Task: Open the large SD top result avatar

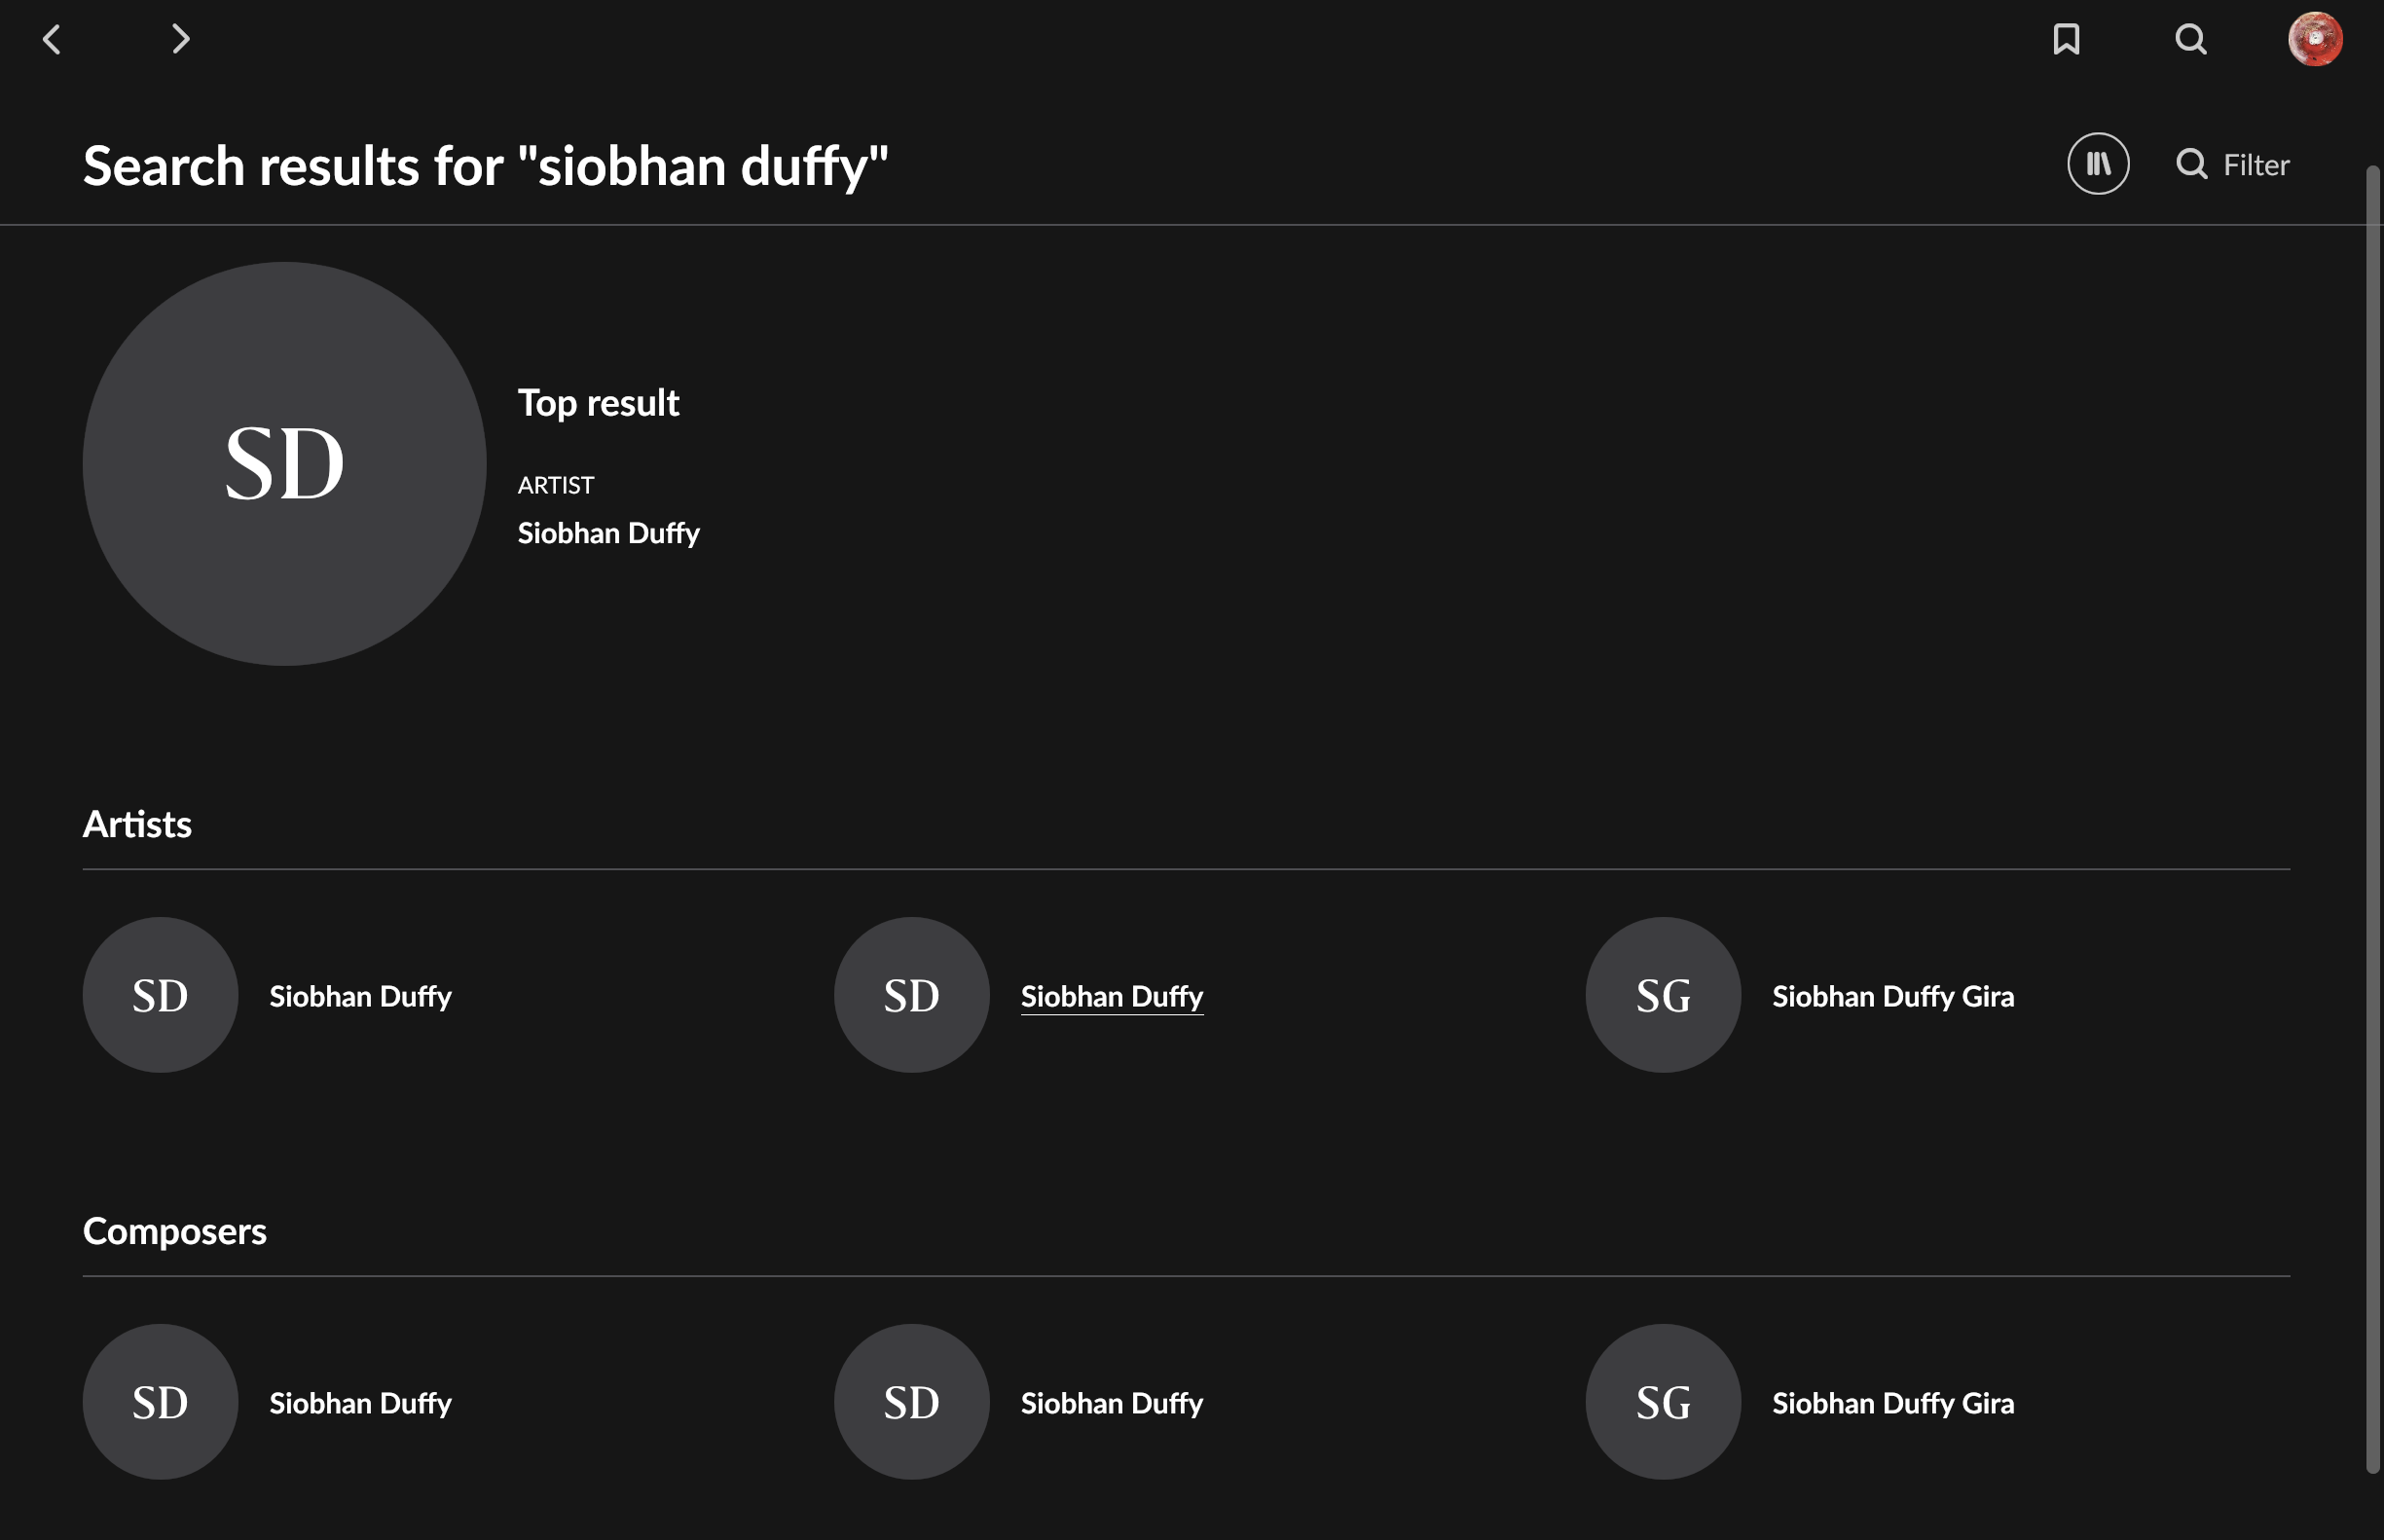Action: 285,464
